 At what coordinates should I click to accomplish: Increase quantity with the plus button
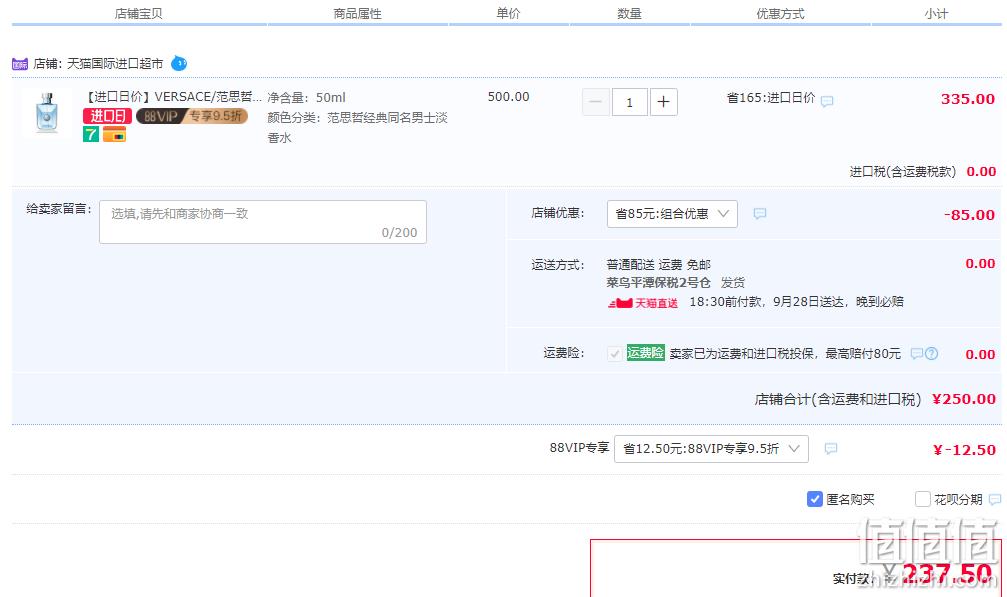tap(663, 102)
